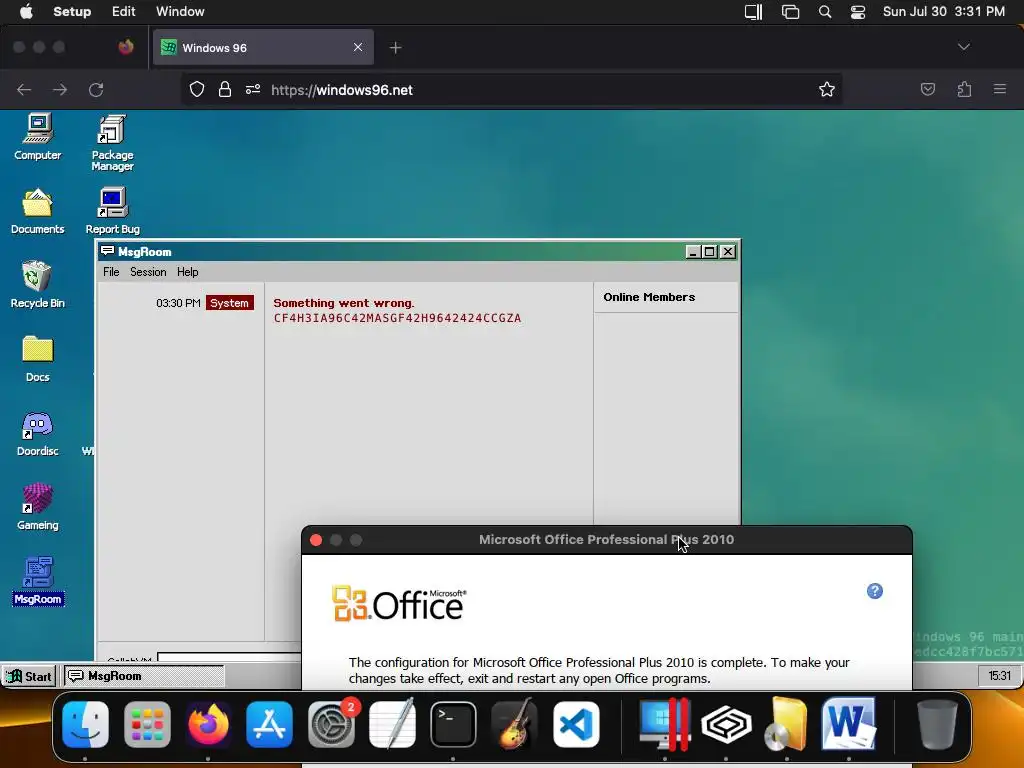Click the Windows 96 taskbar clock 15:31
1024x768 pixels.
pyautogui.click(x=999, y=676)
